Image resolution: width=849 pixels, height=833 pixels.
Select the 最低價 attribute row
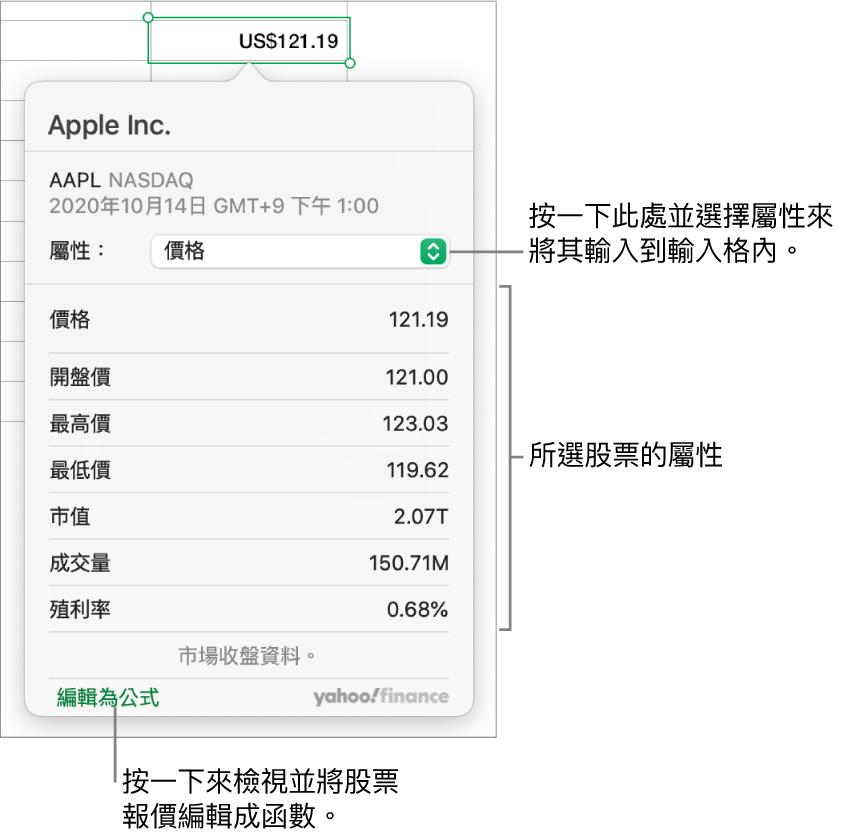click(x=249, y=470)
